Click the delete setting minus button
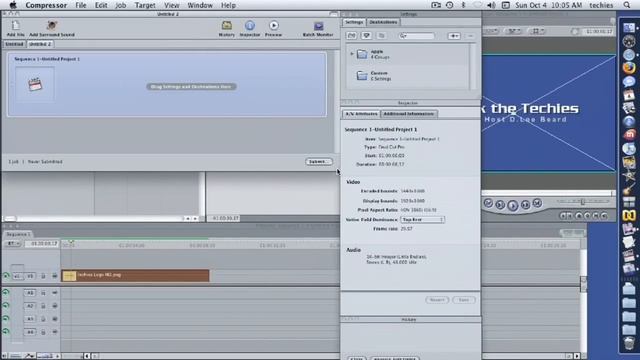The image size is (640, 360). tap(470, 36)
